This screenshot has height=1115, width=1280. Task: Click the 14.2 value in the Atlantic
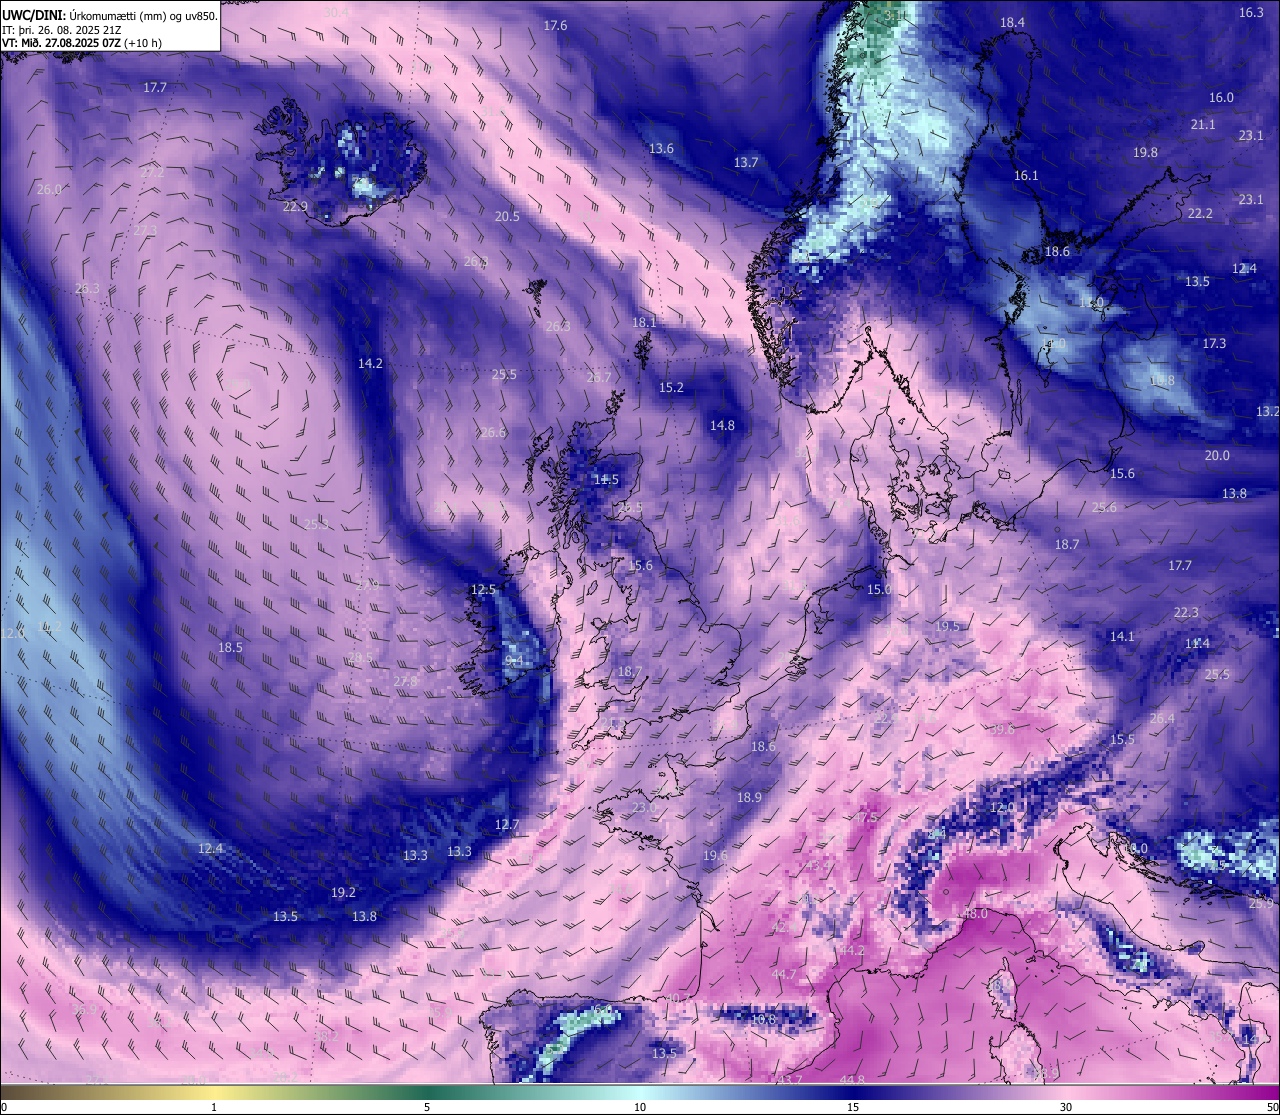tap(370, 364)
